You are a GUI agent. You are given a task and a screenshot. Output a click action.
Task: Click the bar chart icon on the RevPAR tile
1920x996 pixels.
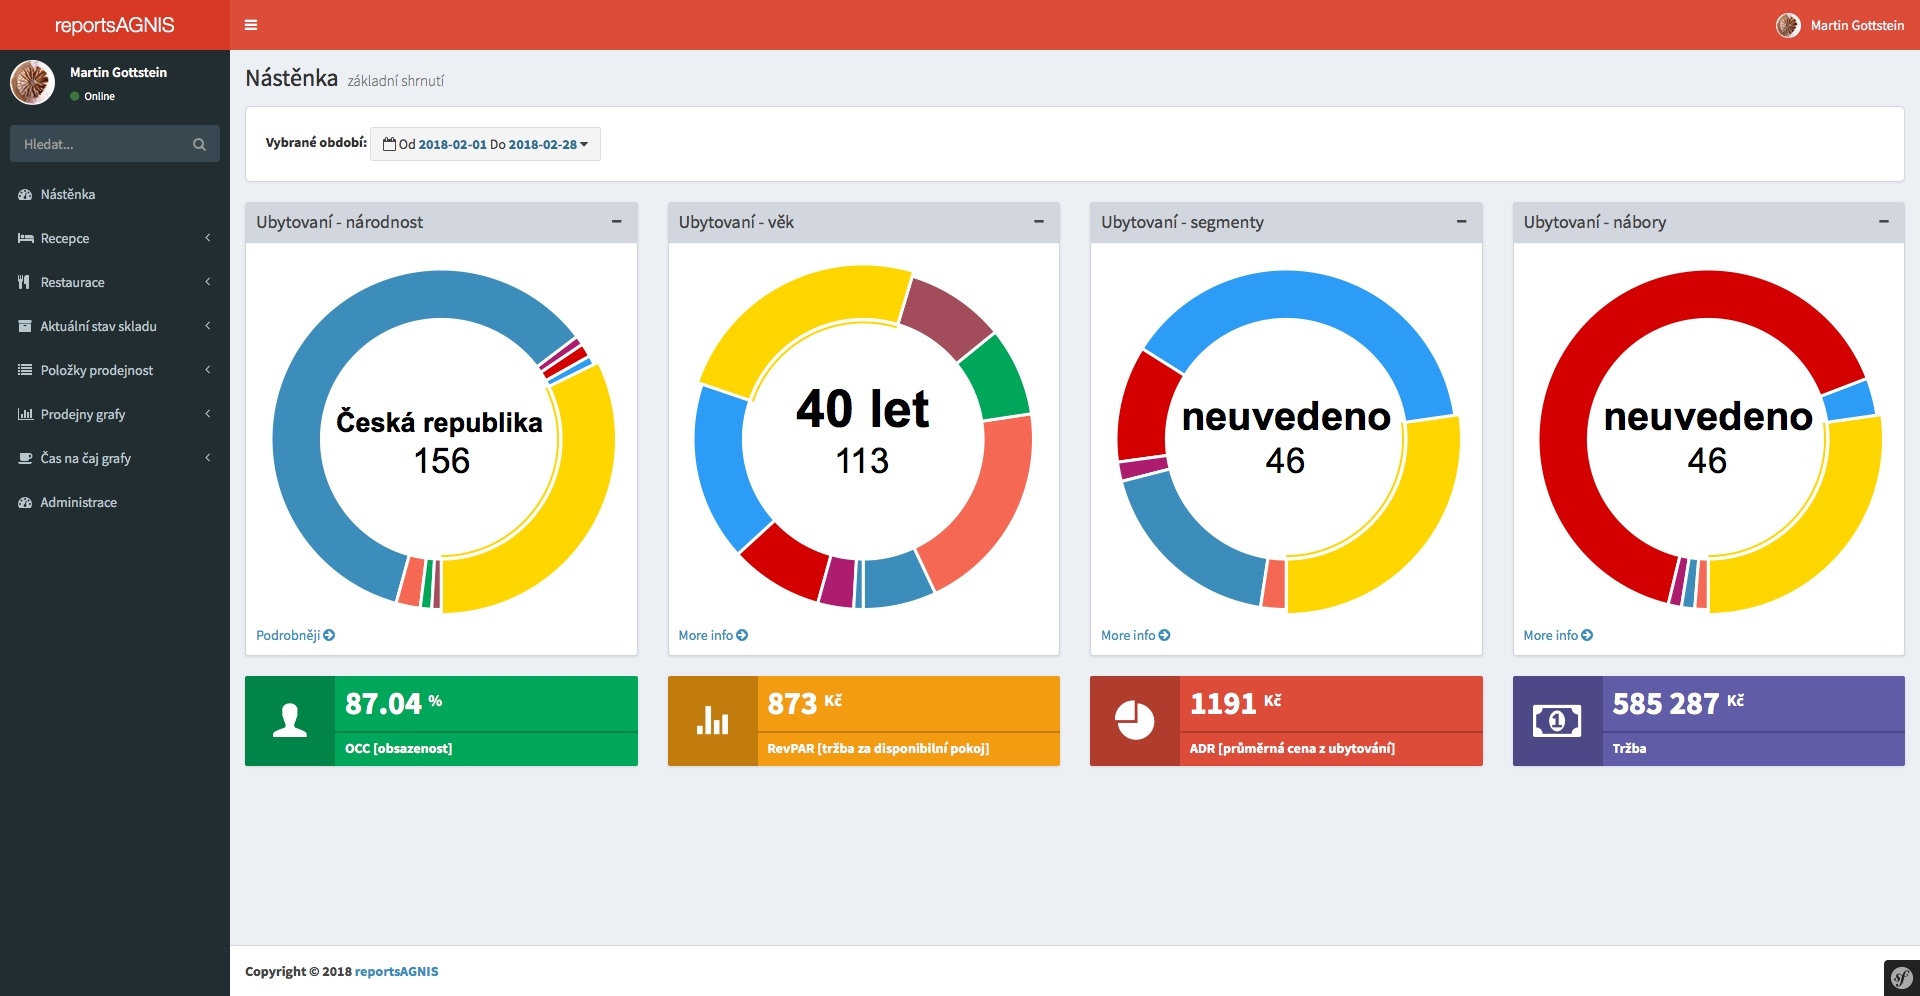tap(712, 721)
